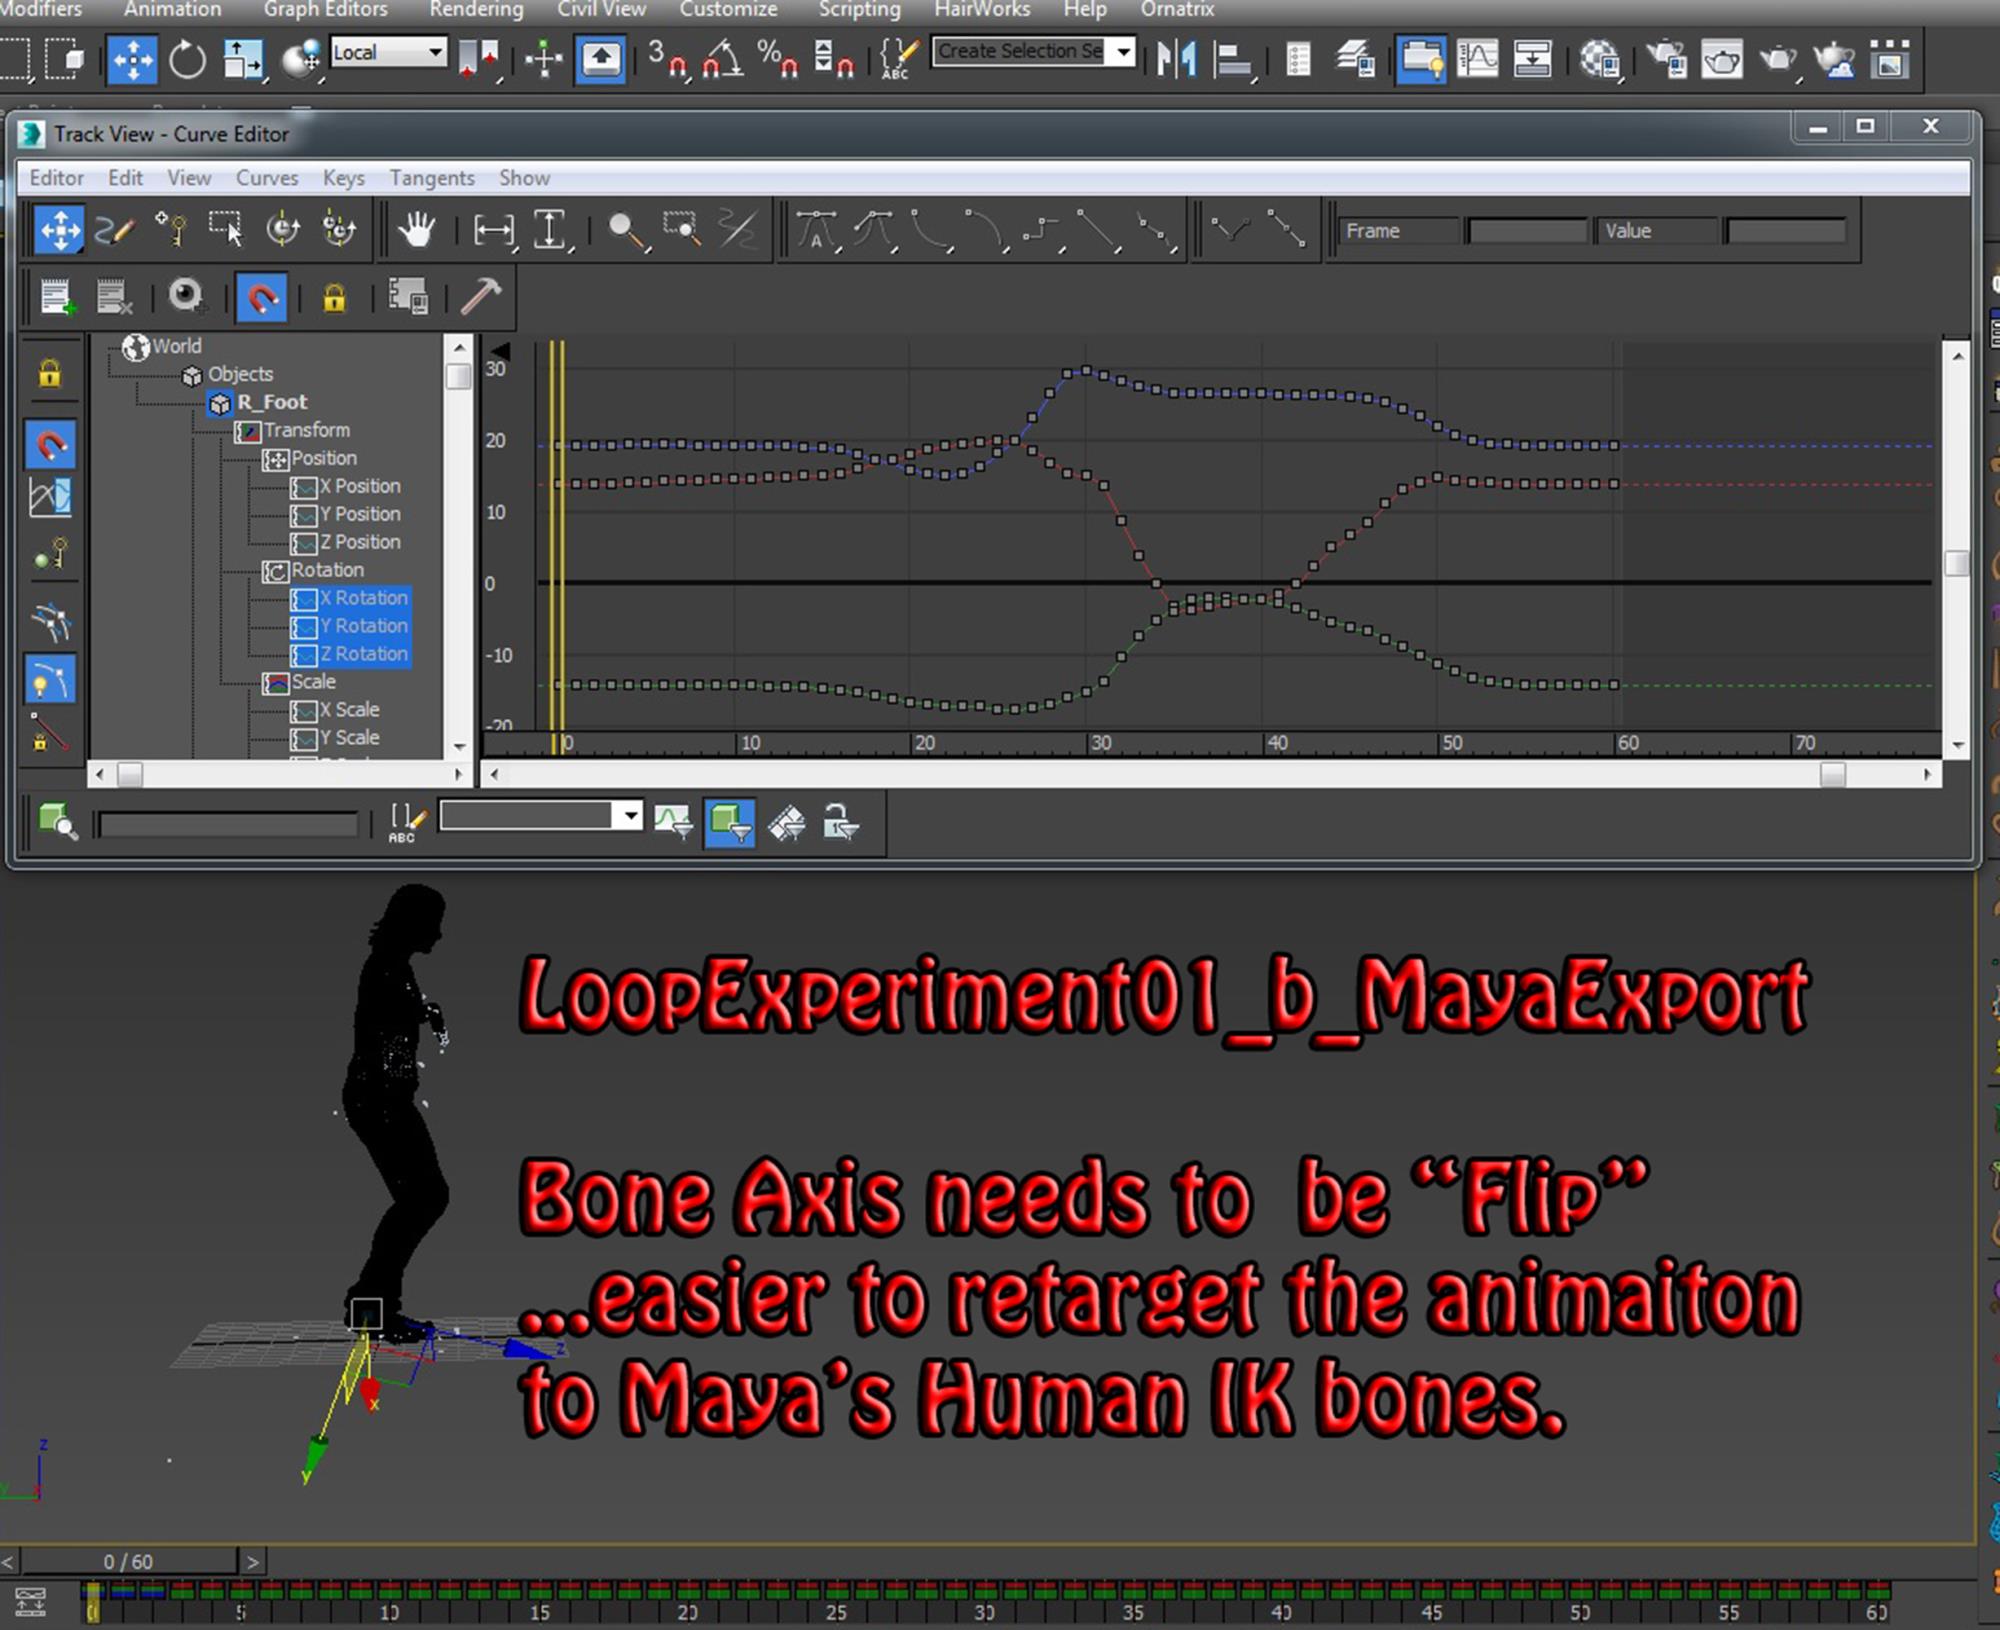Collapse the Transform tree node

(x=247, y=430)
